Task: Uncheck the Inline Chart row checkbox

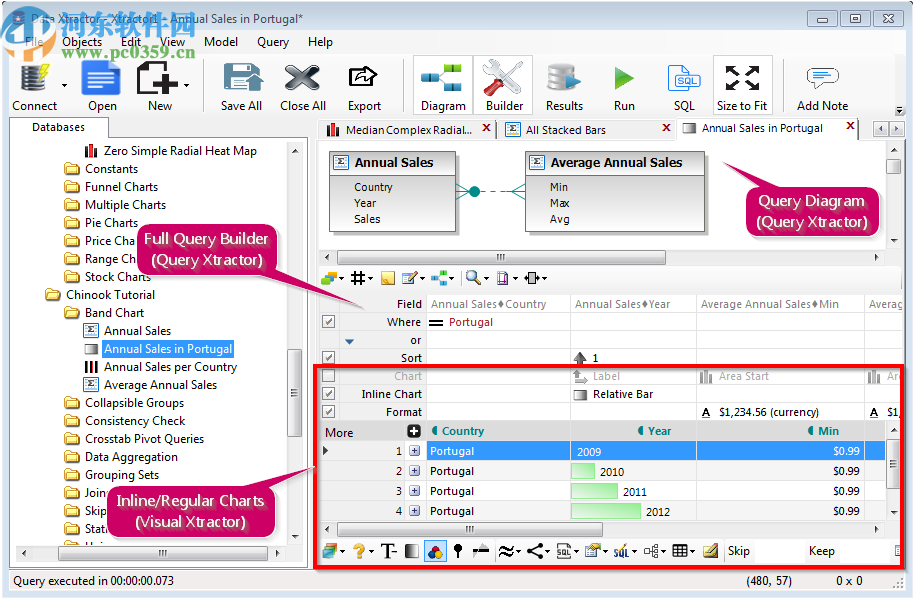Action: click(x=328, y=394)
